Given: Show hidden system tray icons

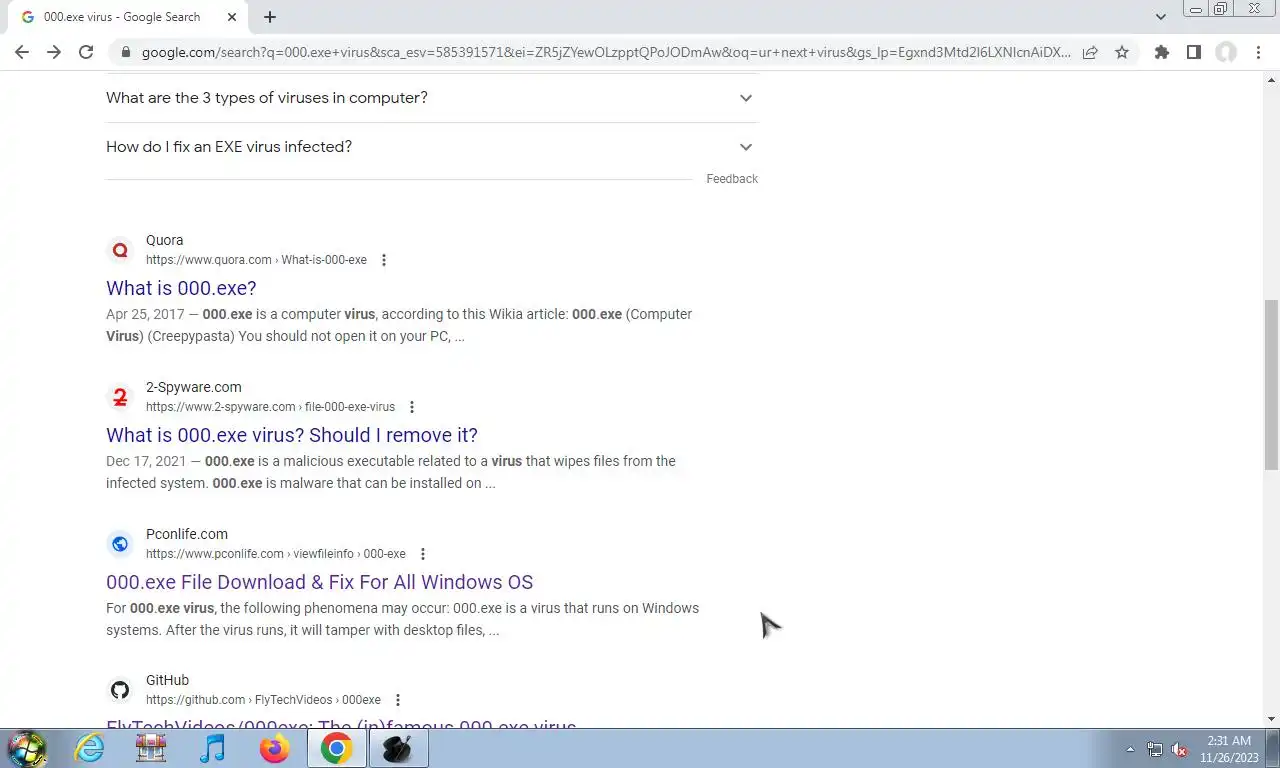Looking at the screenshot, I should point(1130,749).
